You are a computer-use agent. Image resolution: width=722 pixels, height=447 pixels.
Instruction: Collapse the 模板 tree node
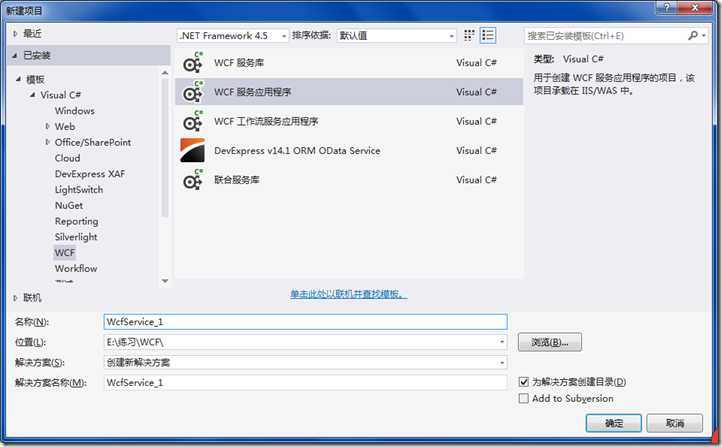18,79
